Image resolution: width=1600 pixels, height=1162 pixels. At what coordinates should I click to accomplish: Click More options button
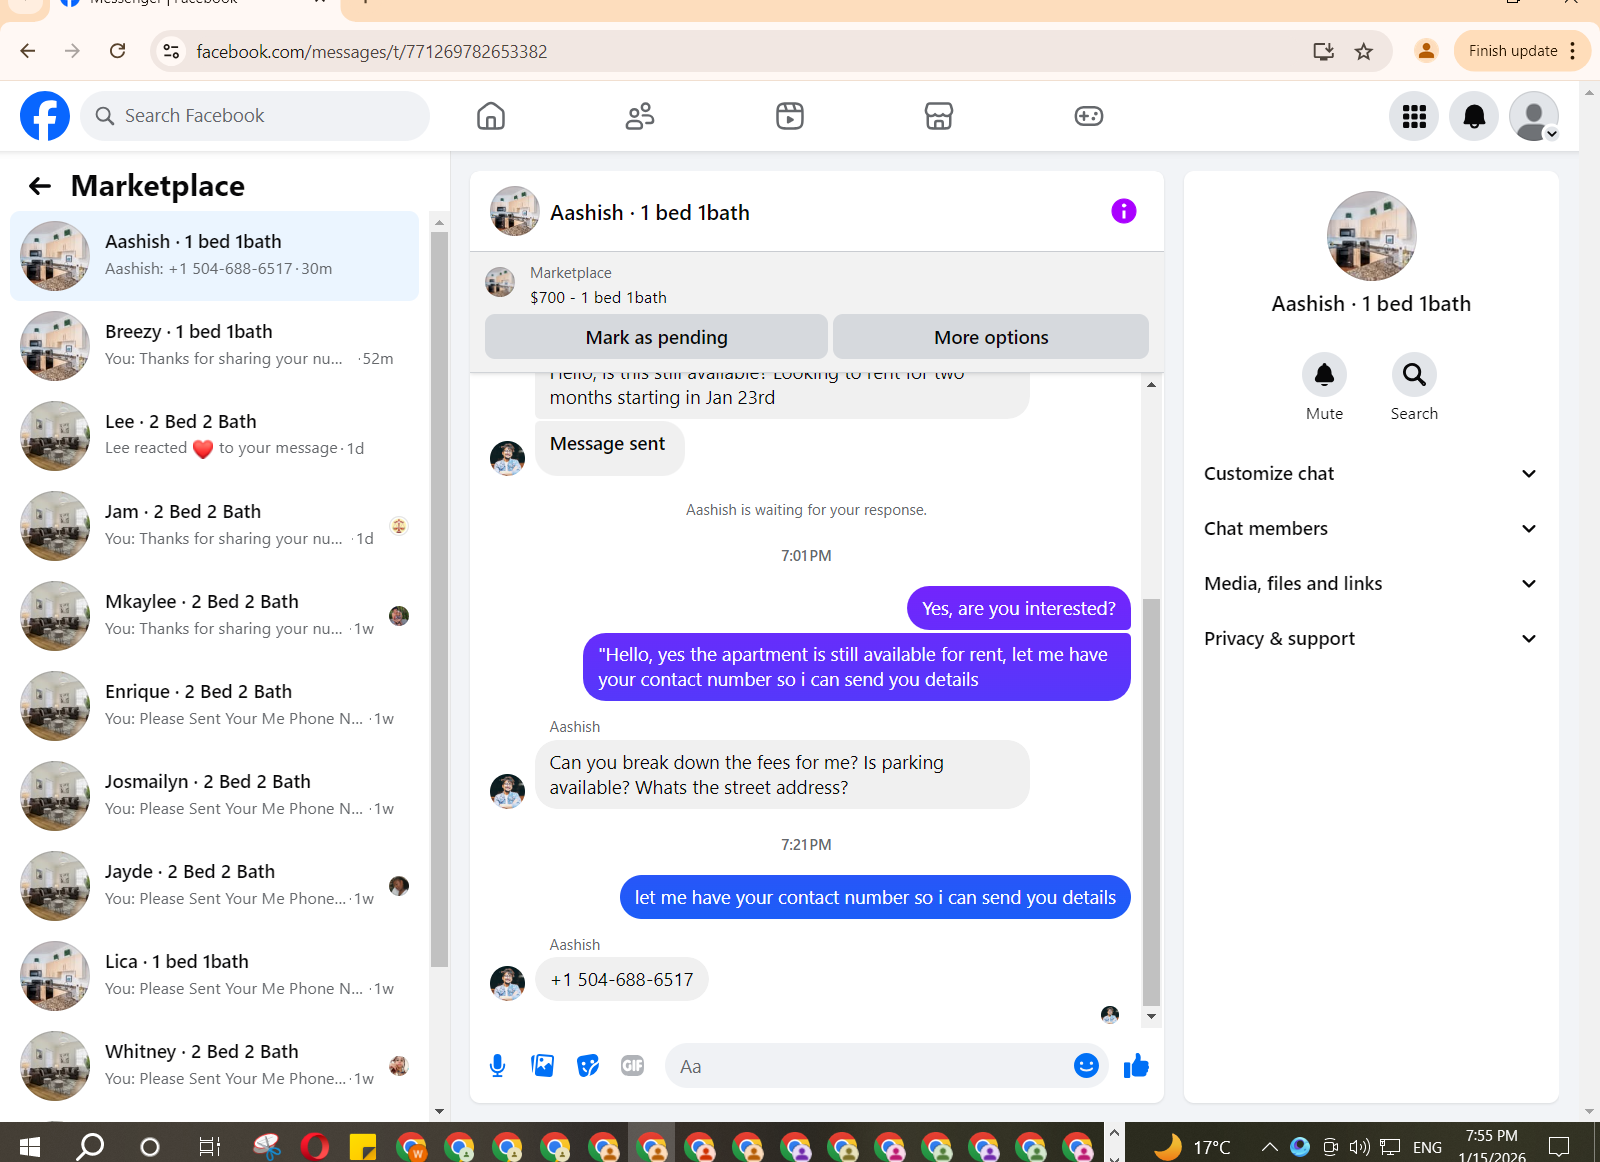[991, 337]
